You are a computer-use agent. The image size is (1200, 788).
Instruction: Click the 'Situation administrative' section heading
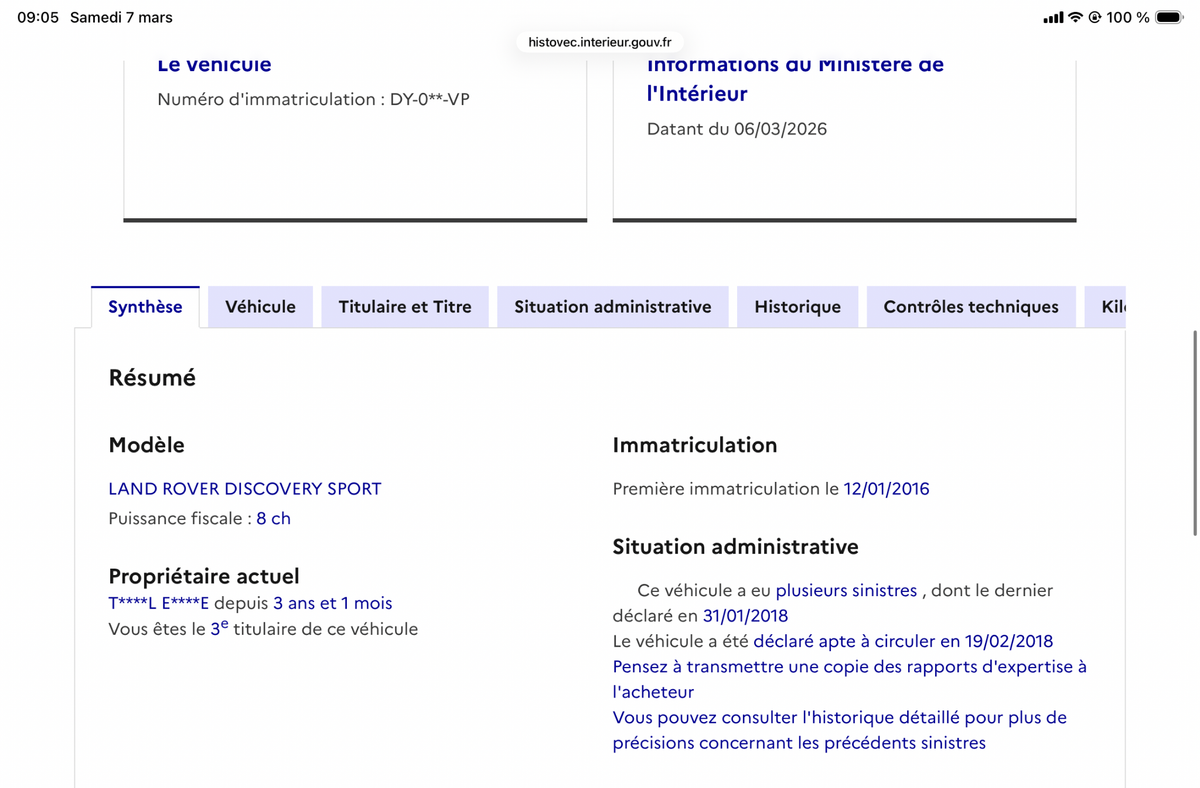[x=736, y=547]
